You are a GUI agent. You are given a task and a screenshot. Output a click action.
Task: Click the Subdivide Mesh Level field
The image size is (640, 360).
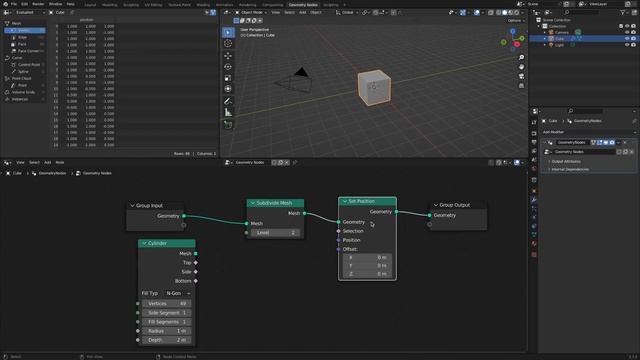pos(276,233)
